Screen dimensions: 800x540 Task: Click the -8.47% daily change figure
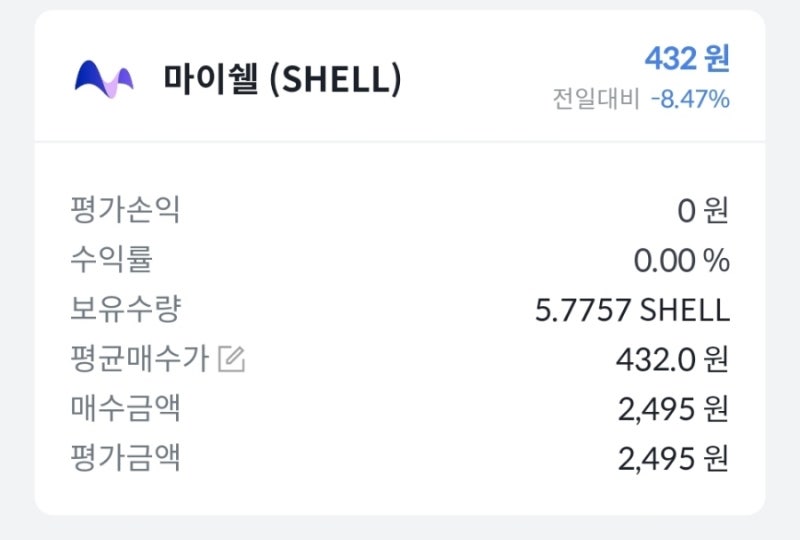tap(690, 99)
